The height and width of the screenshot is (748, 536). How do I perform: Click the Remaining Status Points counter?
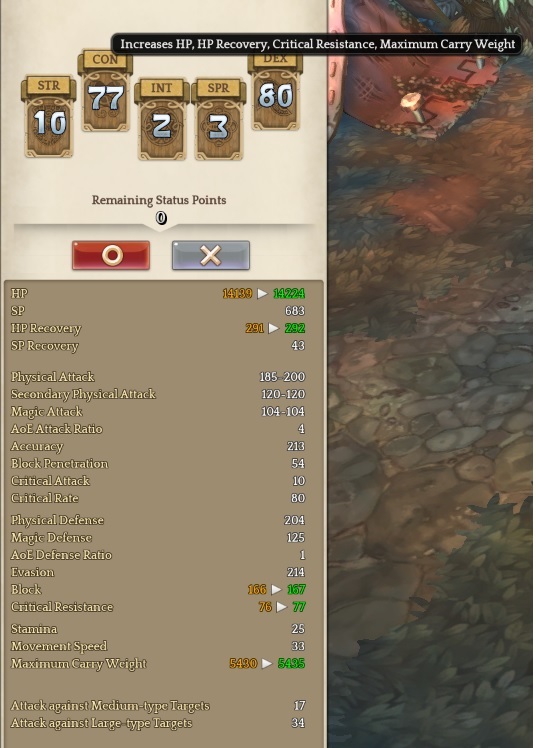coord(161,218)
